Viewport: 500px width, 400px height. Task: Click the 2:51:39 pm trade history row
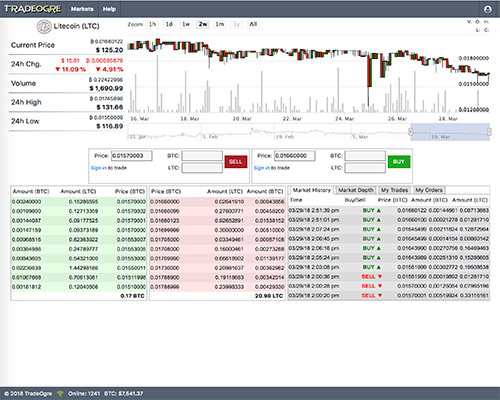(x=389, y=210)
